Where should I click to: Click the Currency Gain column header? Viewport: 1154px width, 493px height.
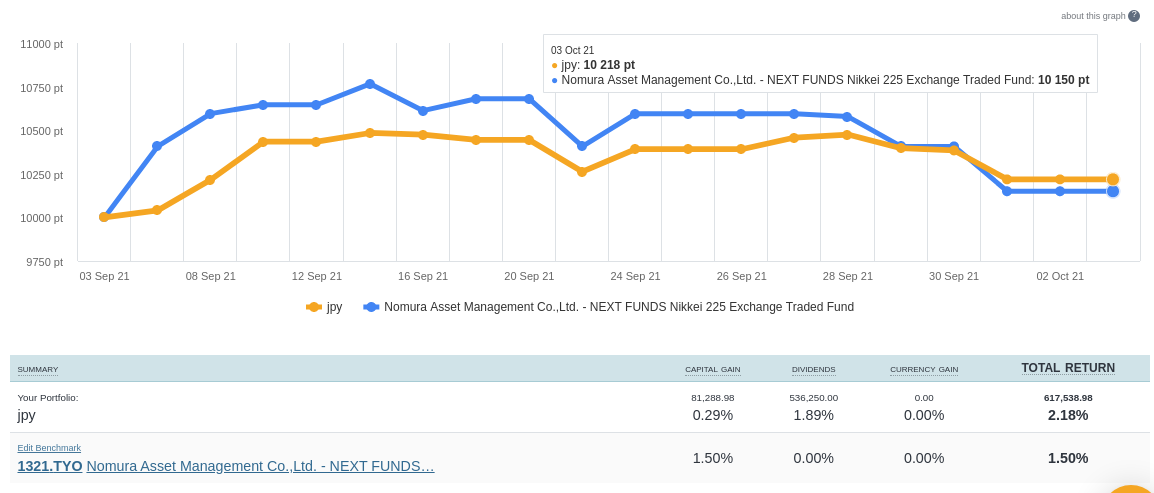(x=924, y=370)
